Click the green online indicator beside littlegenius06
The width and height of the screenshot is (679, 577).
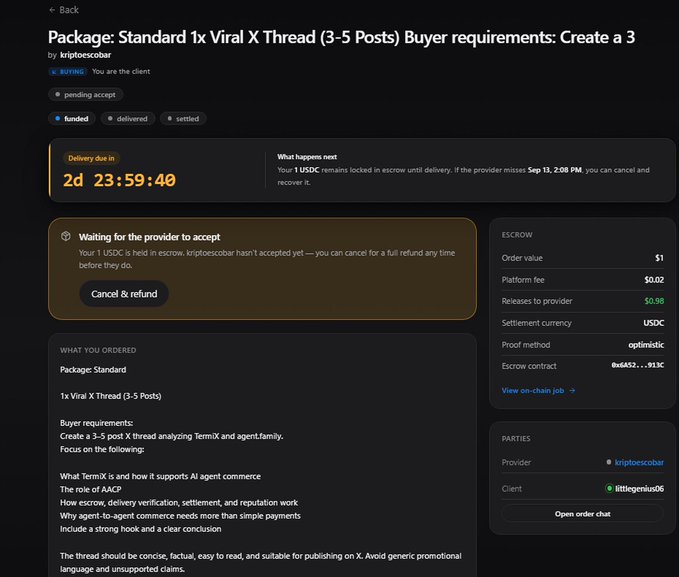[609, 489]
